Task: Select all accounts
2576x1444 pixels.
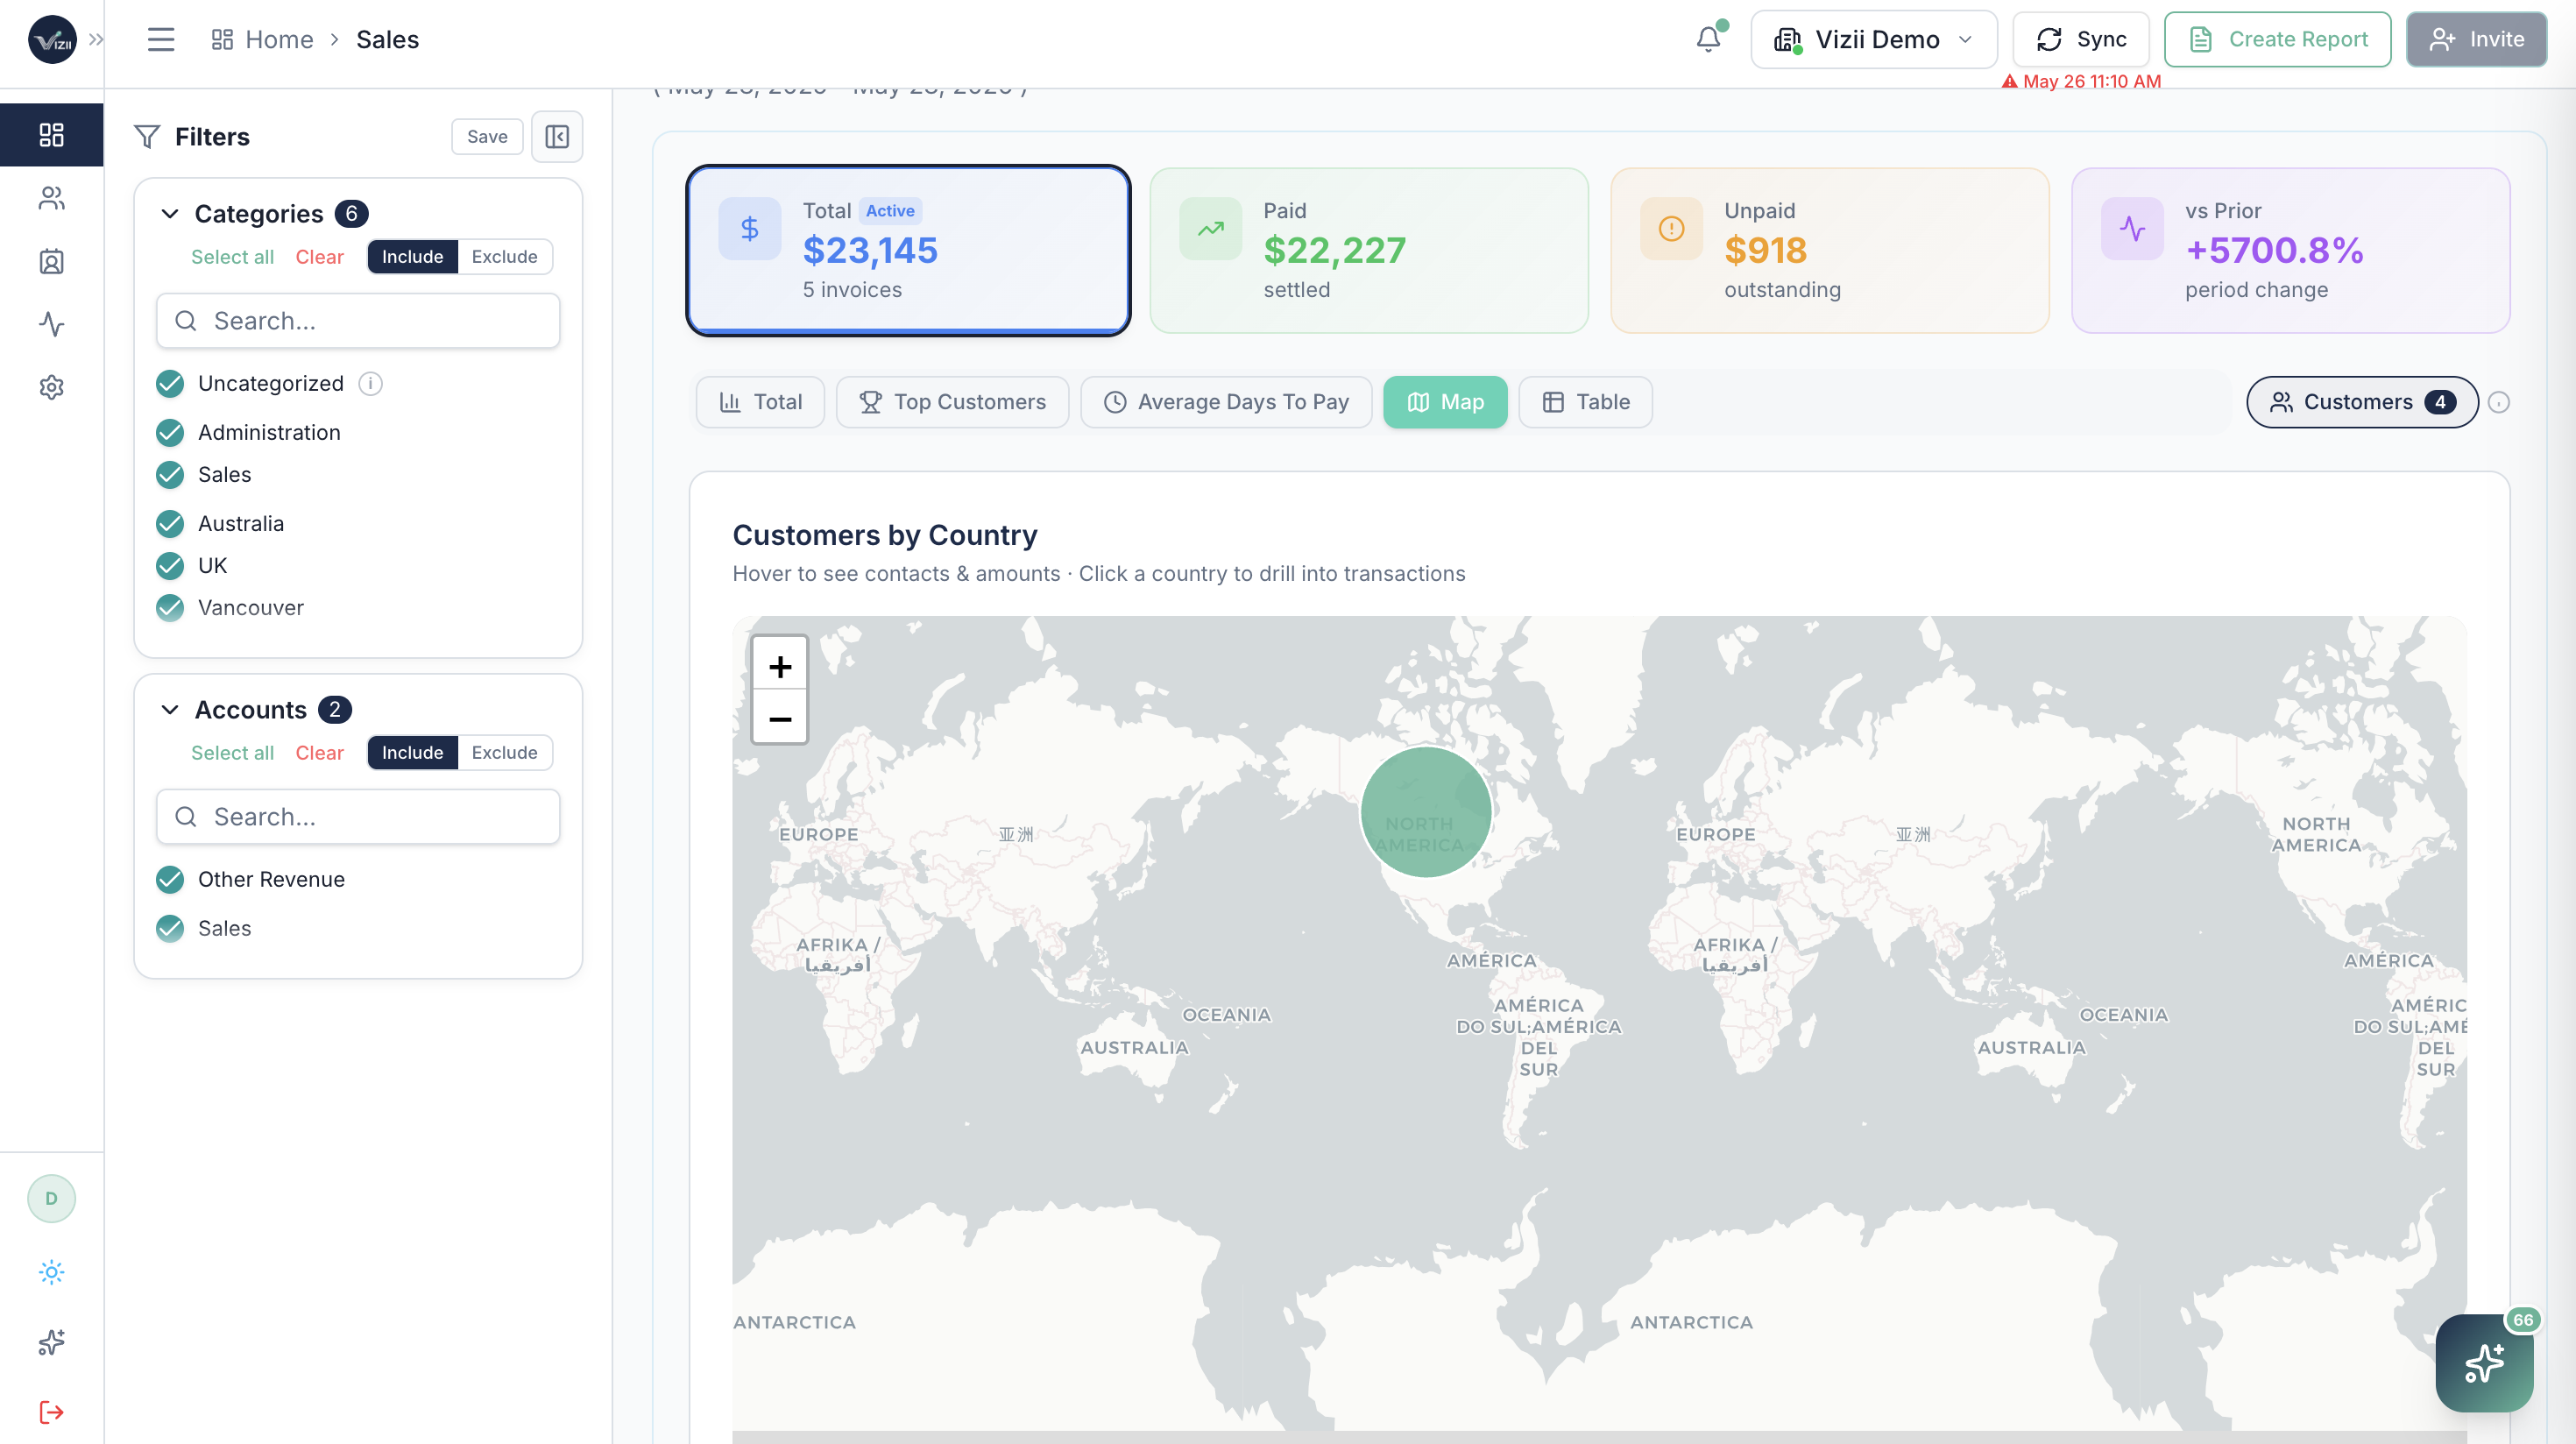Action: click(232, 753)
